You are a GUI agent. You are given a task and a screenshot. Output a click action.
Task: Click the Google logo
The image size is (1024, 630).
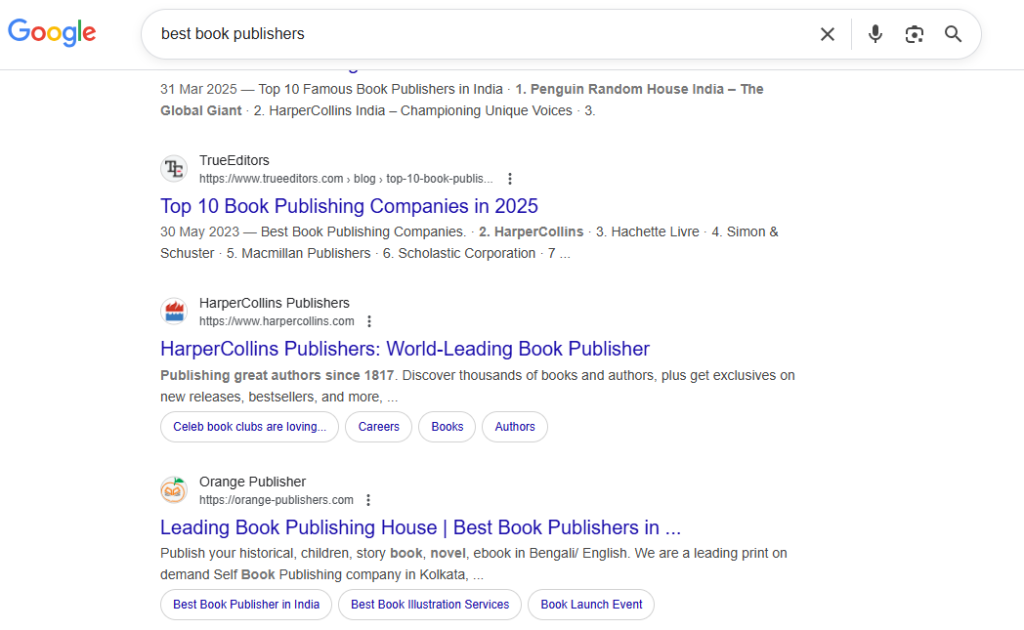[x=52, y=33]
